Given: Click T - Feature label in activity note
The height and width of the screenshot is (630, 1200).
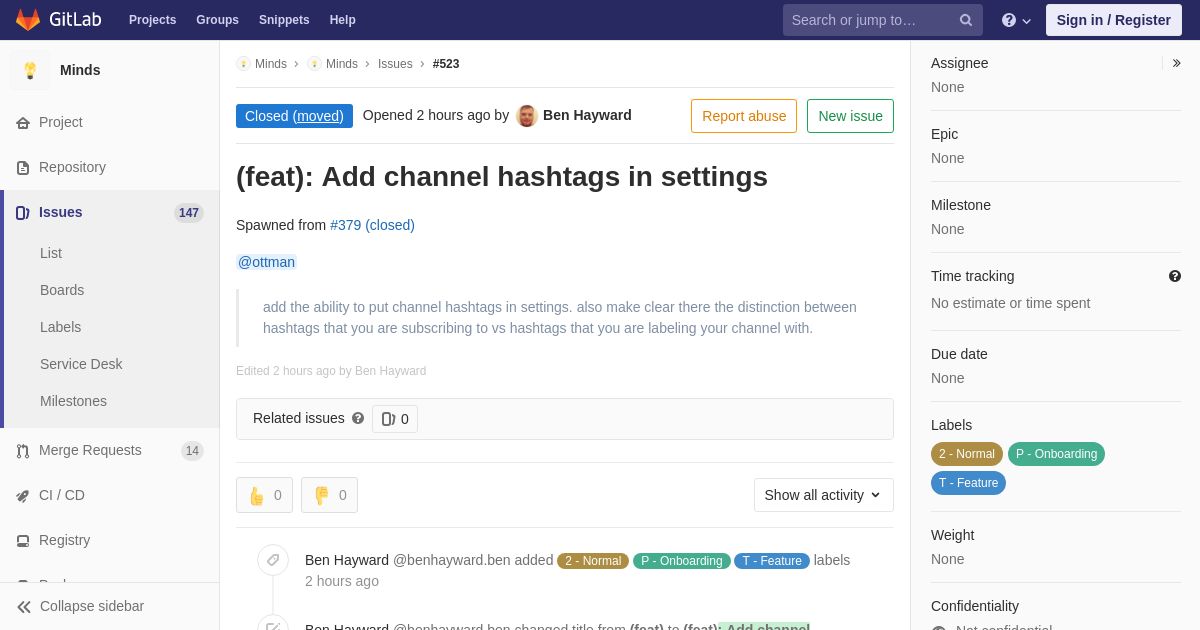Looking at the screenshot, I should 772,561.
